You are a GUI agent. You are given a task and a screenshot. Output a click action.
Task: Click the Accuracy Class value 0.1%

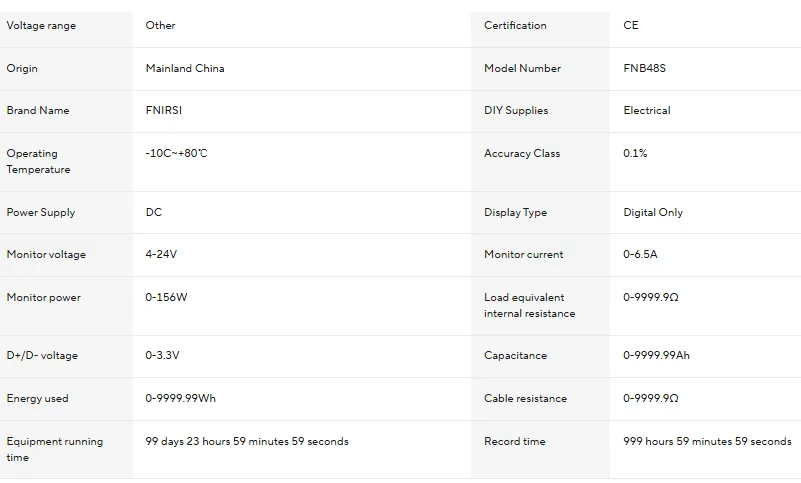(635, 154)
